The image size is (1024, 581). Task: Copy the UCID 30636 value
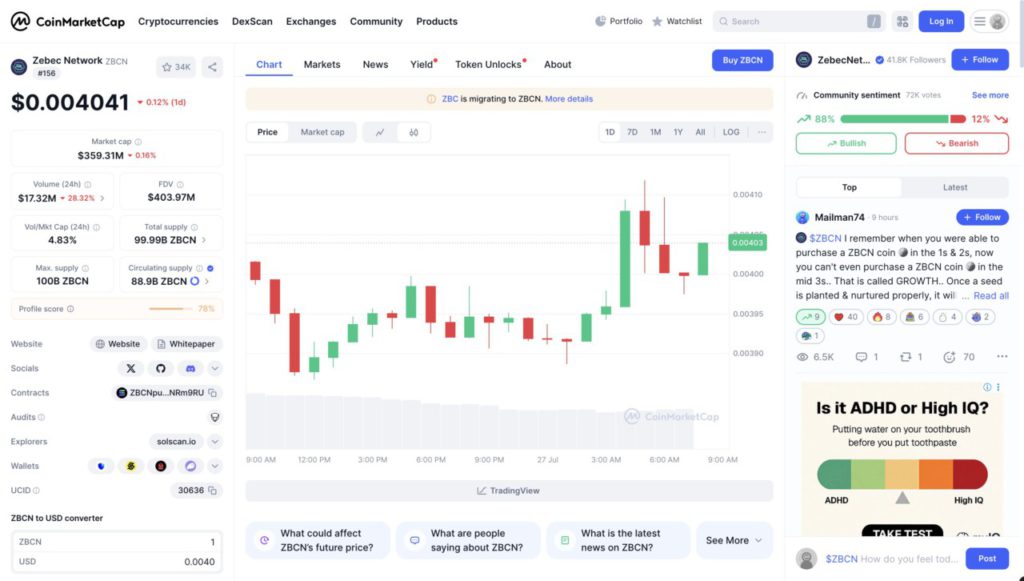(214, 490)
